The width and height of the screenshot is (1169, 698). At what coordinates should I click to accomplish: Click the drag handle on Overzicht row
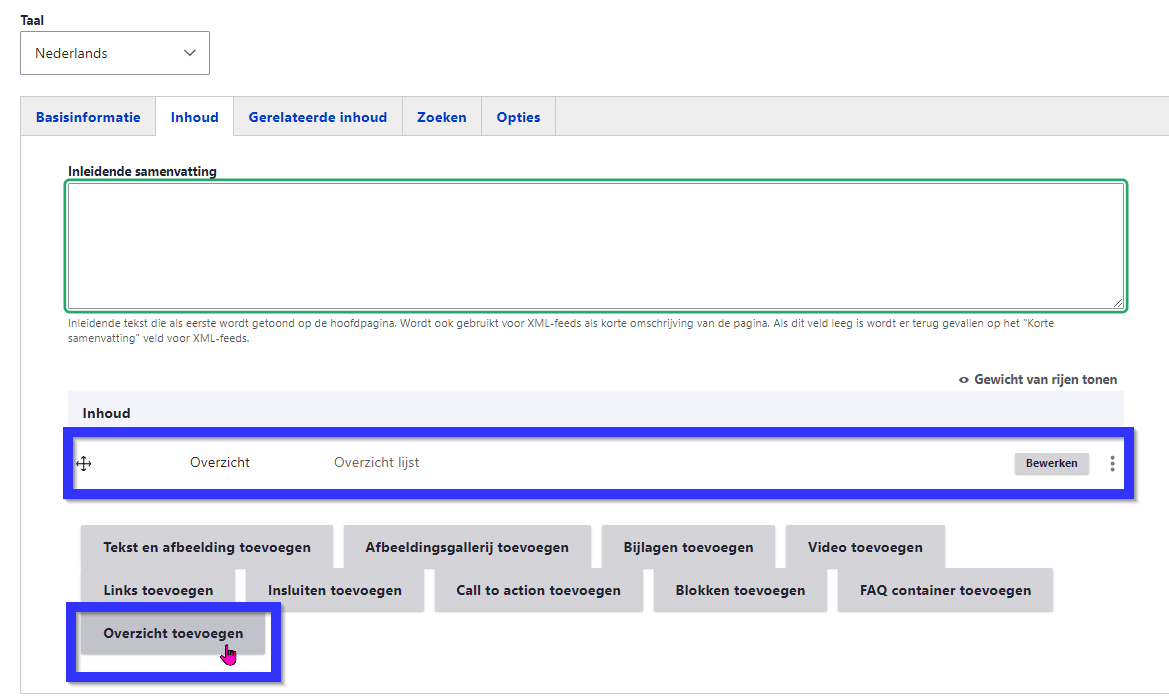tap(84, 463)
